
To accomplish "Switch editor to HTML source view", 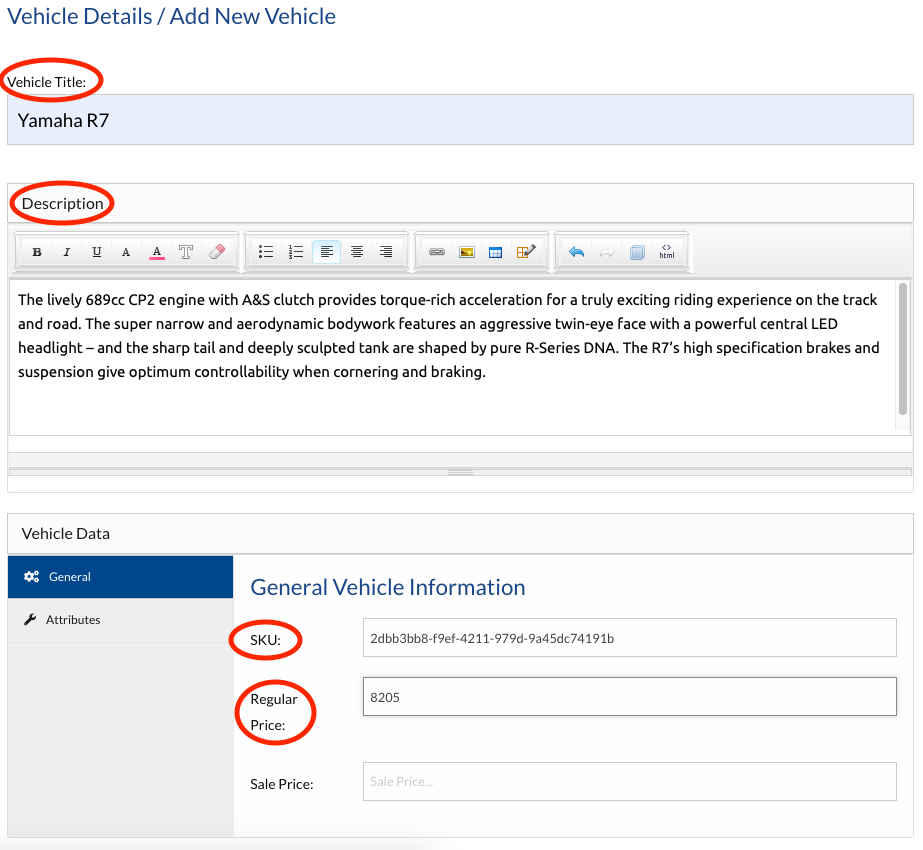I will [666, 252].
